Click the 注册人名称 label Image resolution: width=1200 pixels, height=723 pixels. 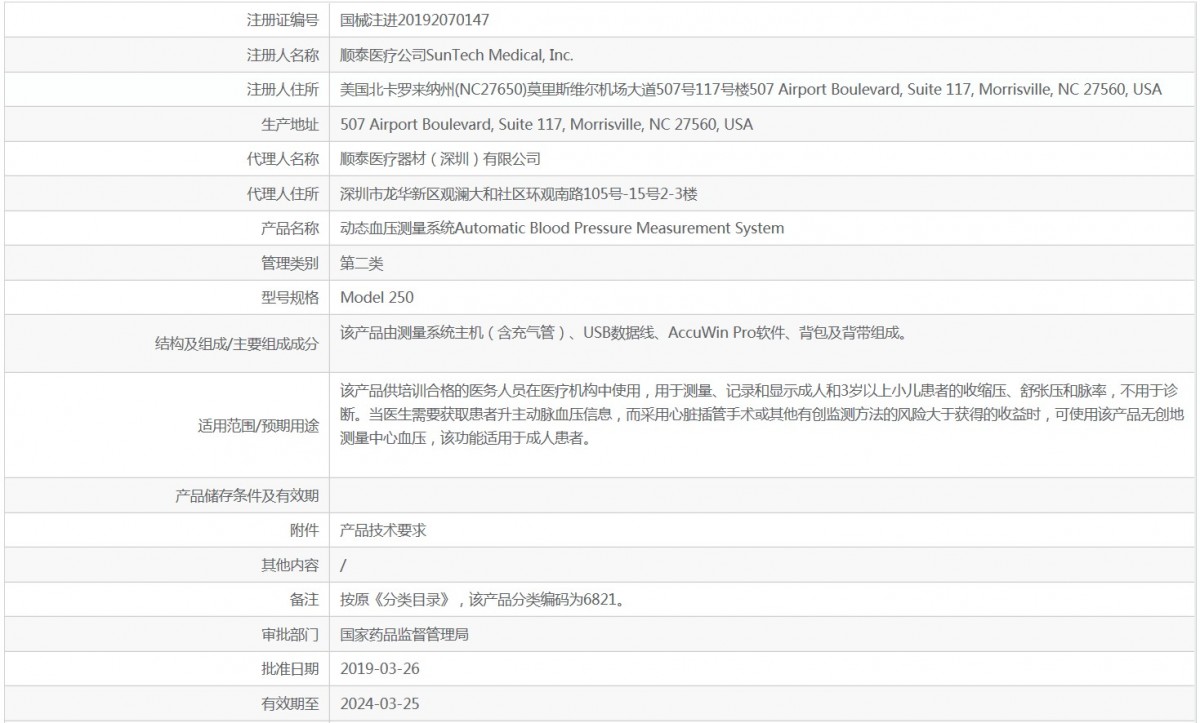coord(283,55)
